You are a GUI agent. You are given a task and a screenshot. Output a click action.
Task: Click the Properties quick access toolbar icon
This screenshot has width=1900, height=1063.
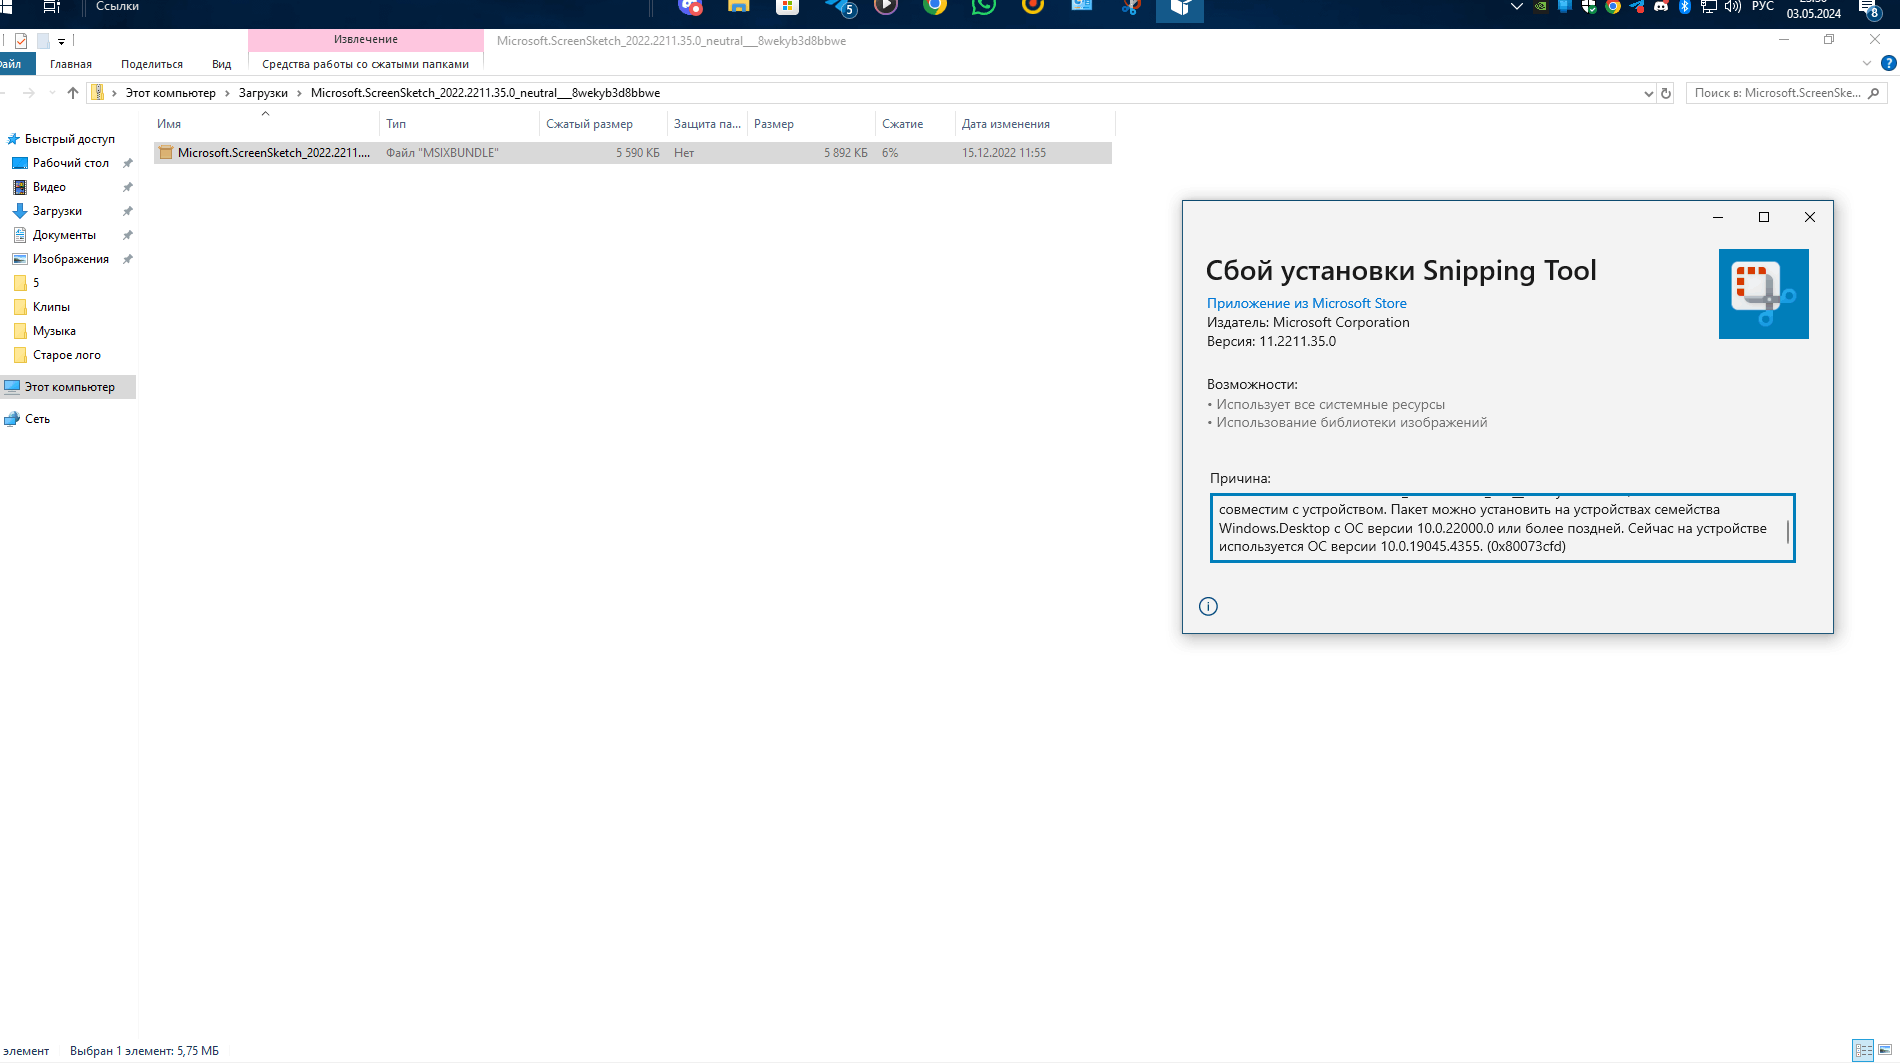[21, 41]
